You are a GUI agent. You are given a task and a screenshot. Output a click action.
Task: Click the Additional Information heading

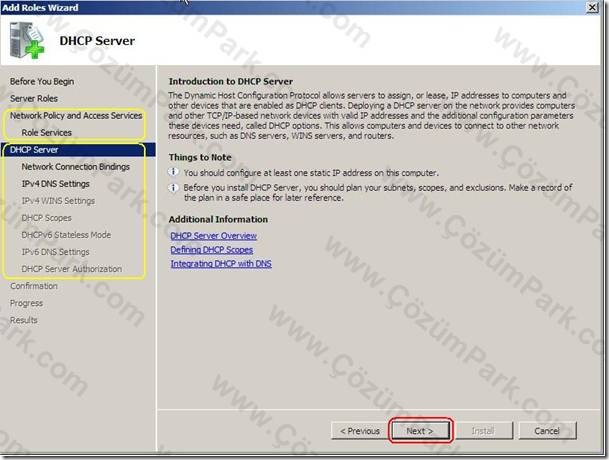pos(218,219)
